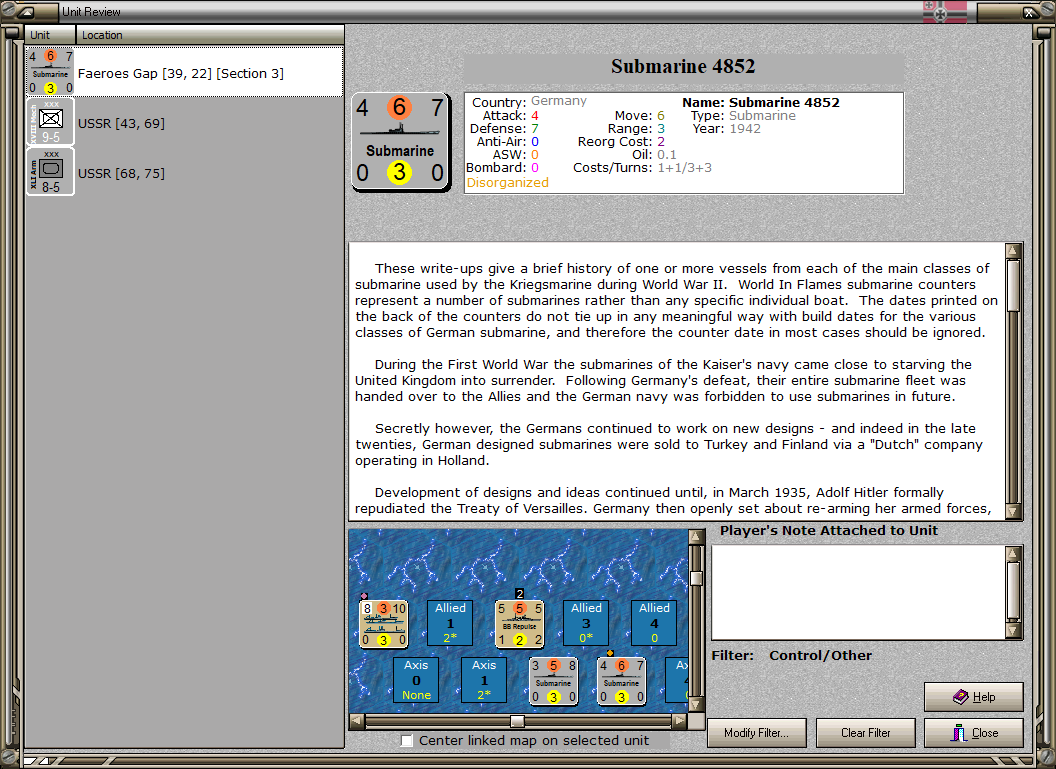
Task: Click the Submarine 3-5-8 counter on the map
Action: pyautogui.click(x=554, y=681)
